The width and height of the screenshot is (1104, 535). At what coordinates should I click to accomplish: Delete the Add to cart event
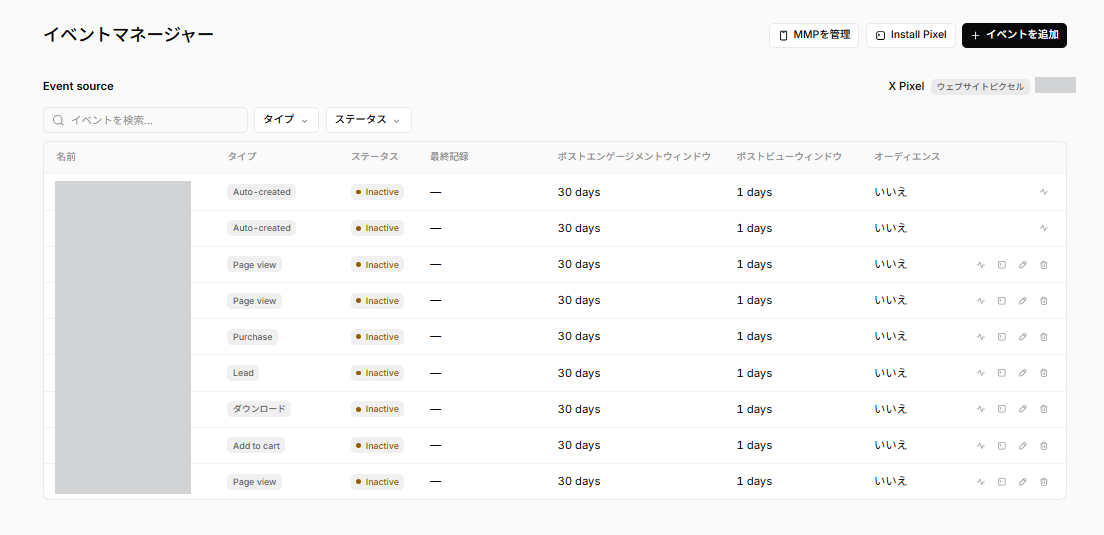click(1043, 446)
